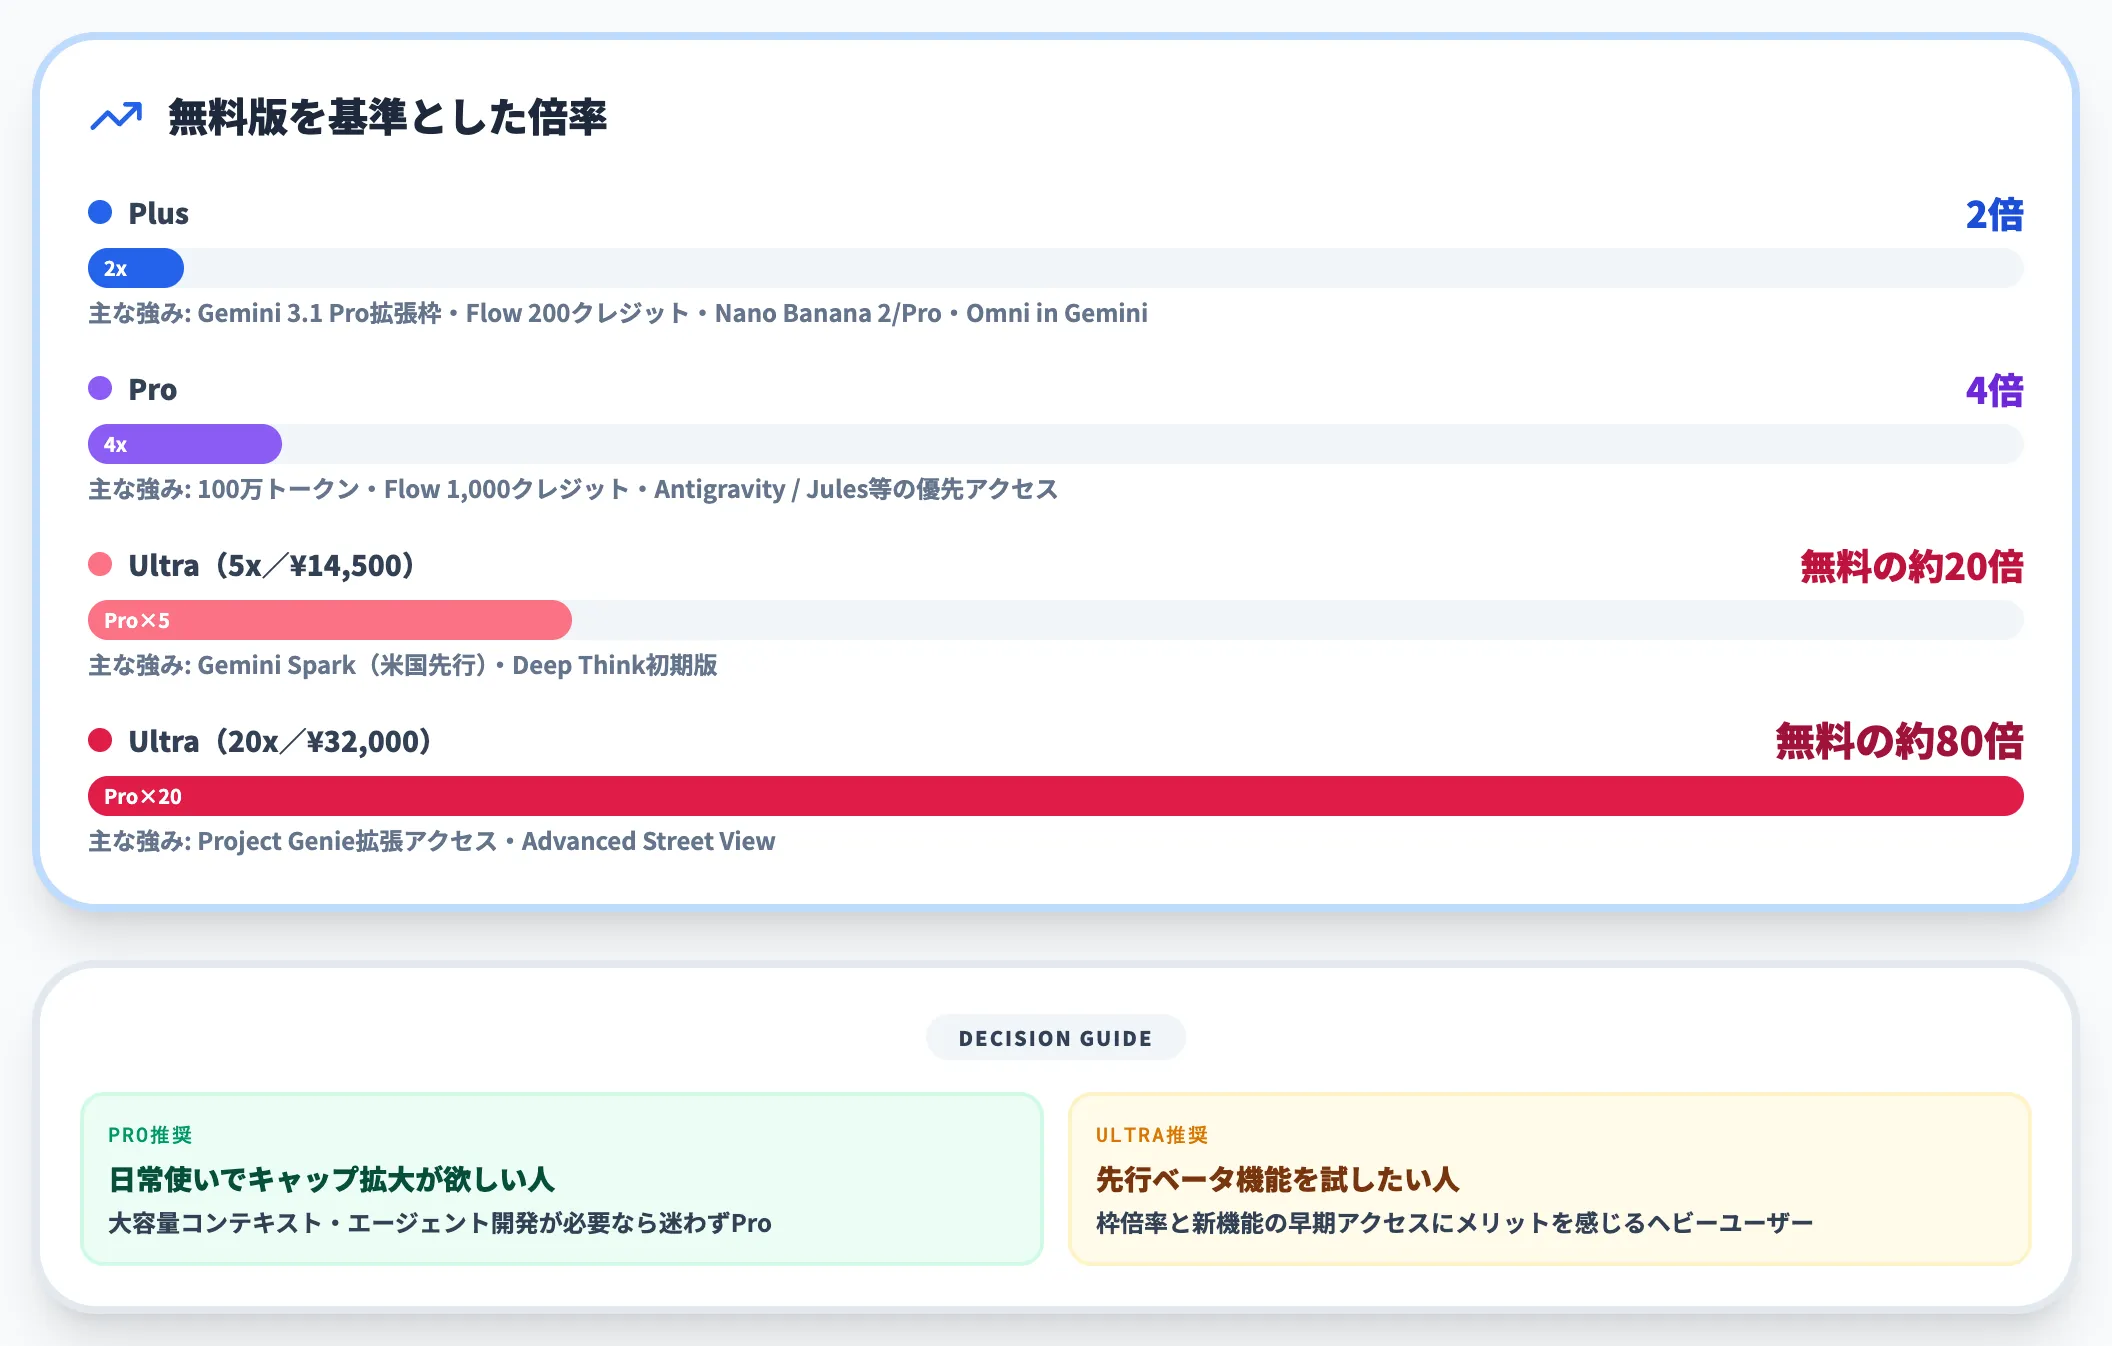The height and width of the screenshot is (1346, 2112).
Task: Click the pink dot next to Ultra 5x
Action: (100, 564)
